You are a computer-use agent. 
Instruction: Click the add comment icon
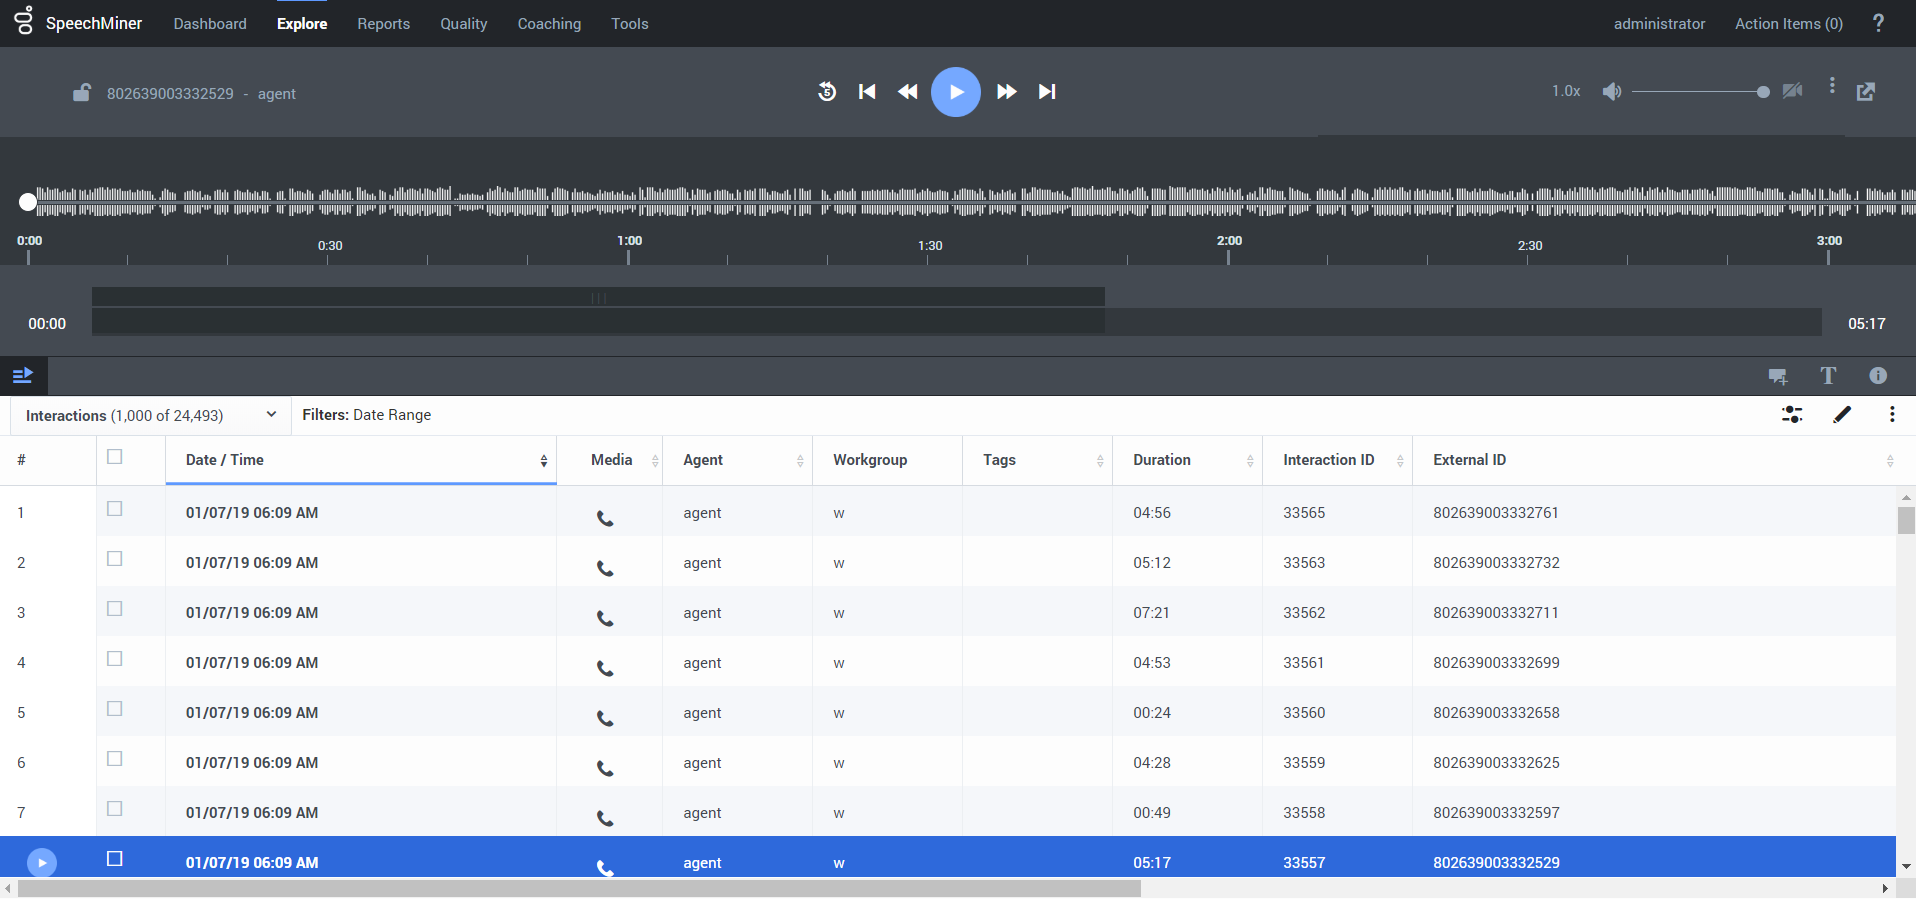(x=1777, y=376)
